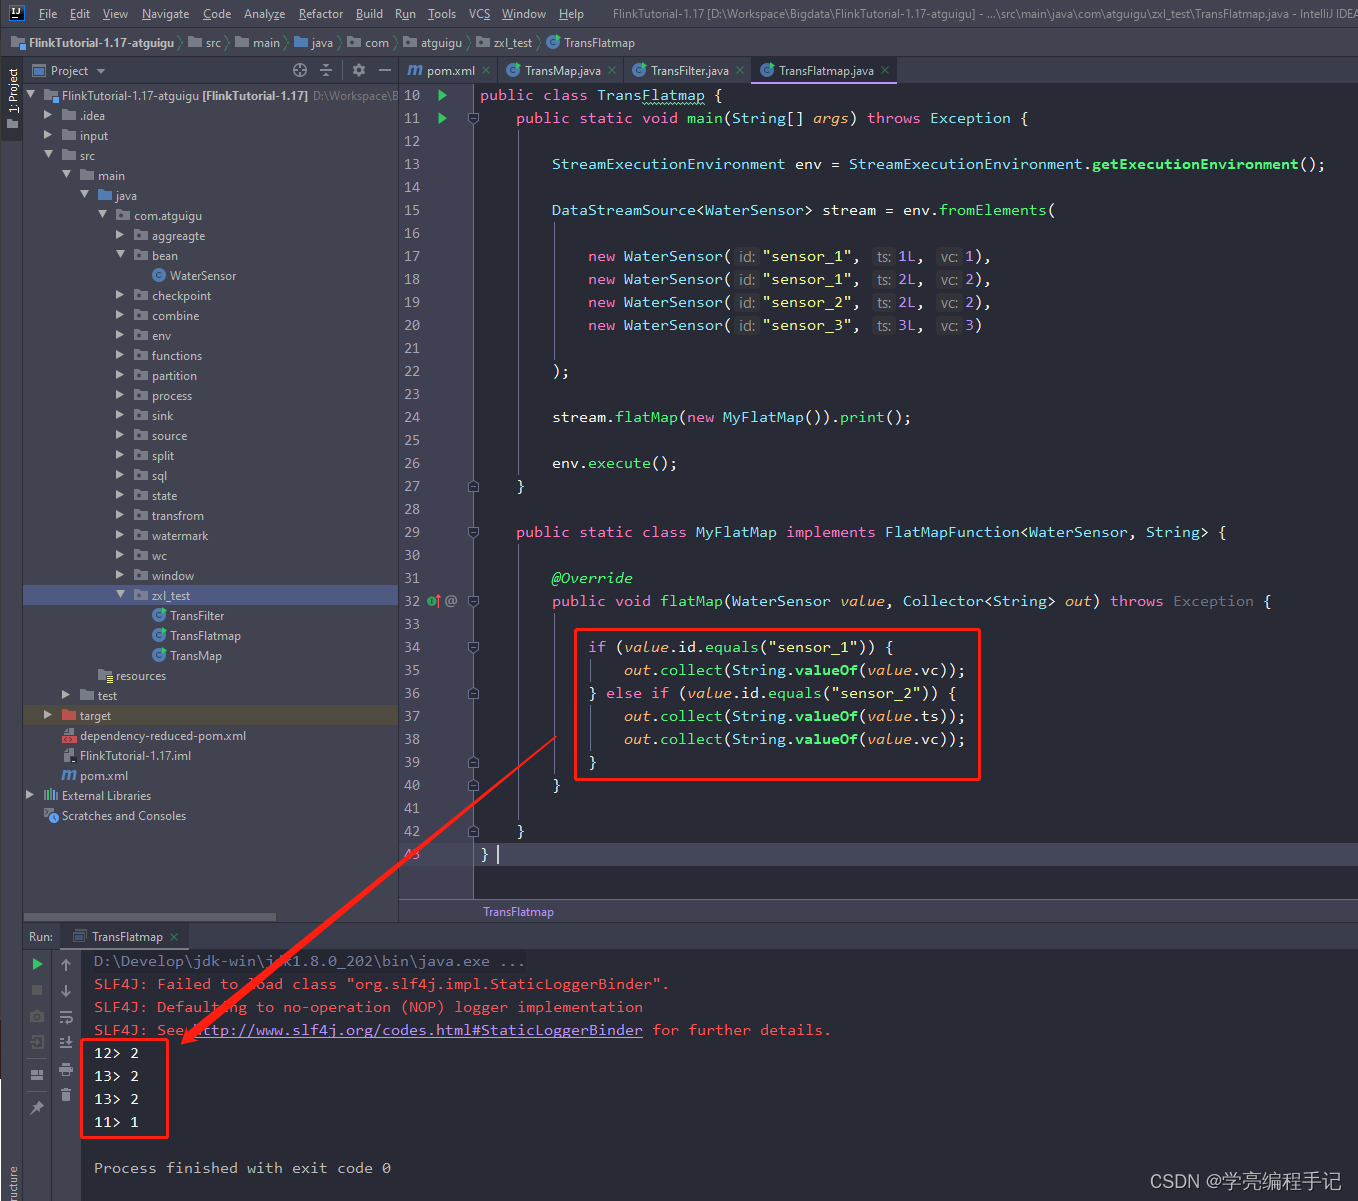Click line number 24 in gutter
The height and width of the screenshot is (1201, 1358).
click(412, 417)
